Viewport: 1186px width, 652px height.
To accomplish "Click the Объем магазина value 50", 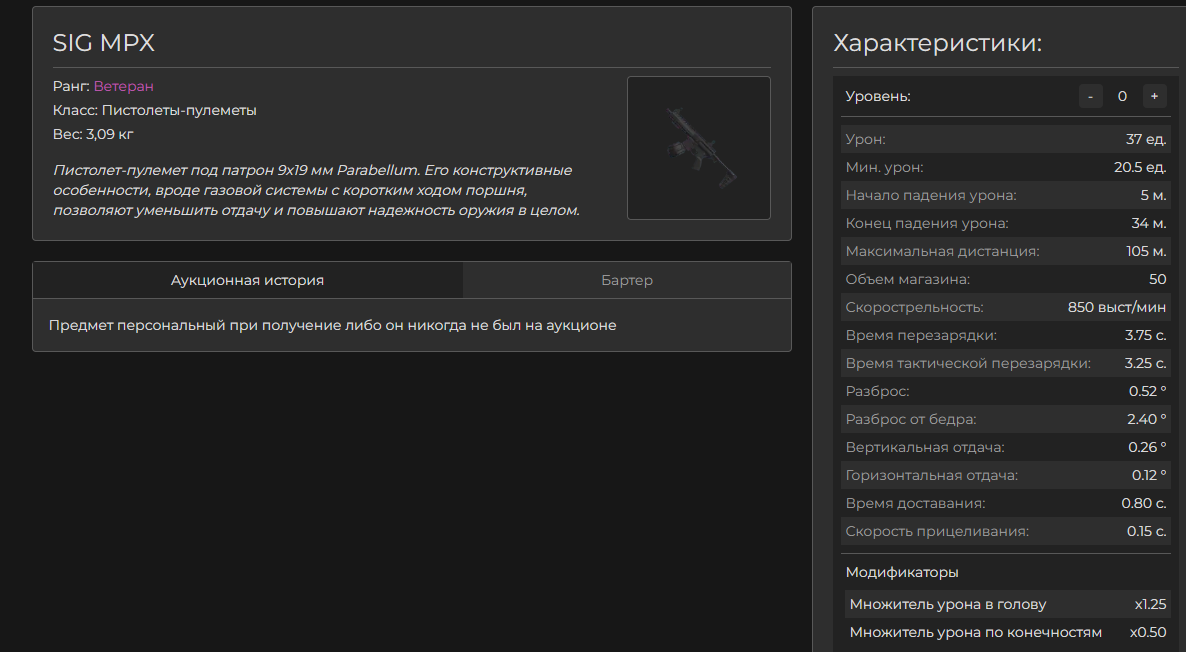I will [1158, 279].
